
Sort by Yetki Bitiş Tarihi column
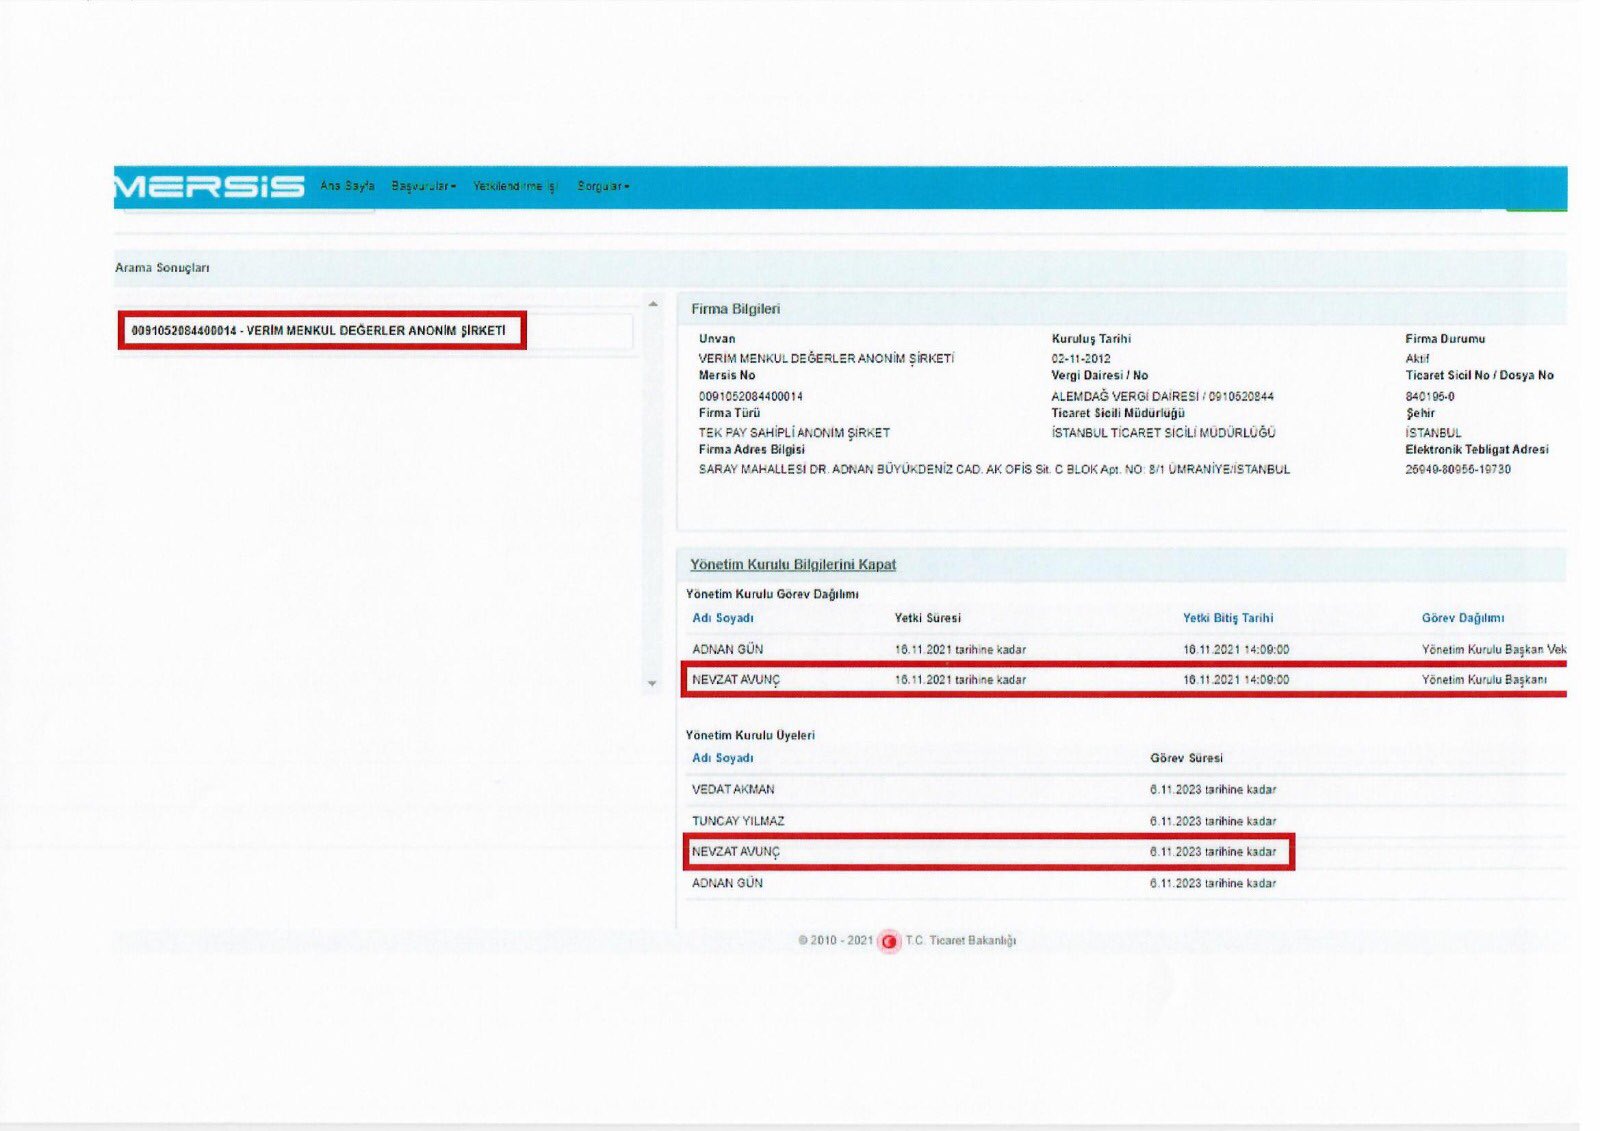[1228, 618]
